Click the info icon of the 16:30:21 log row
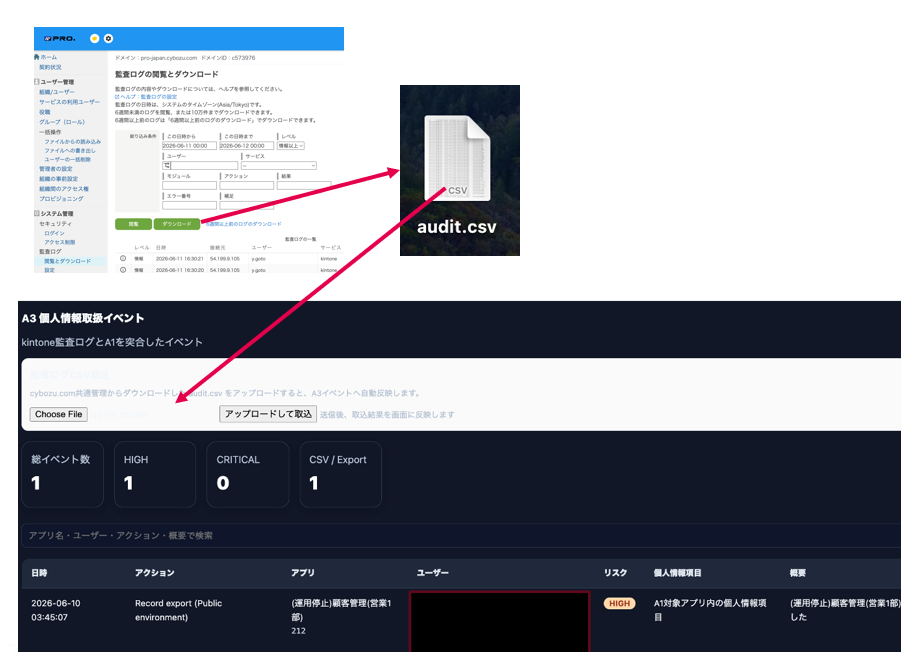This screenshot has height=652, width=901. pos(123,259)
